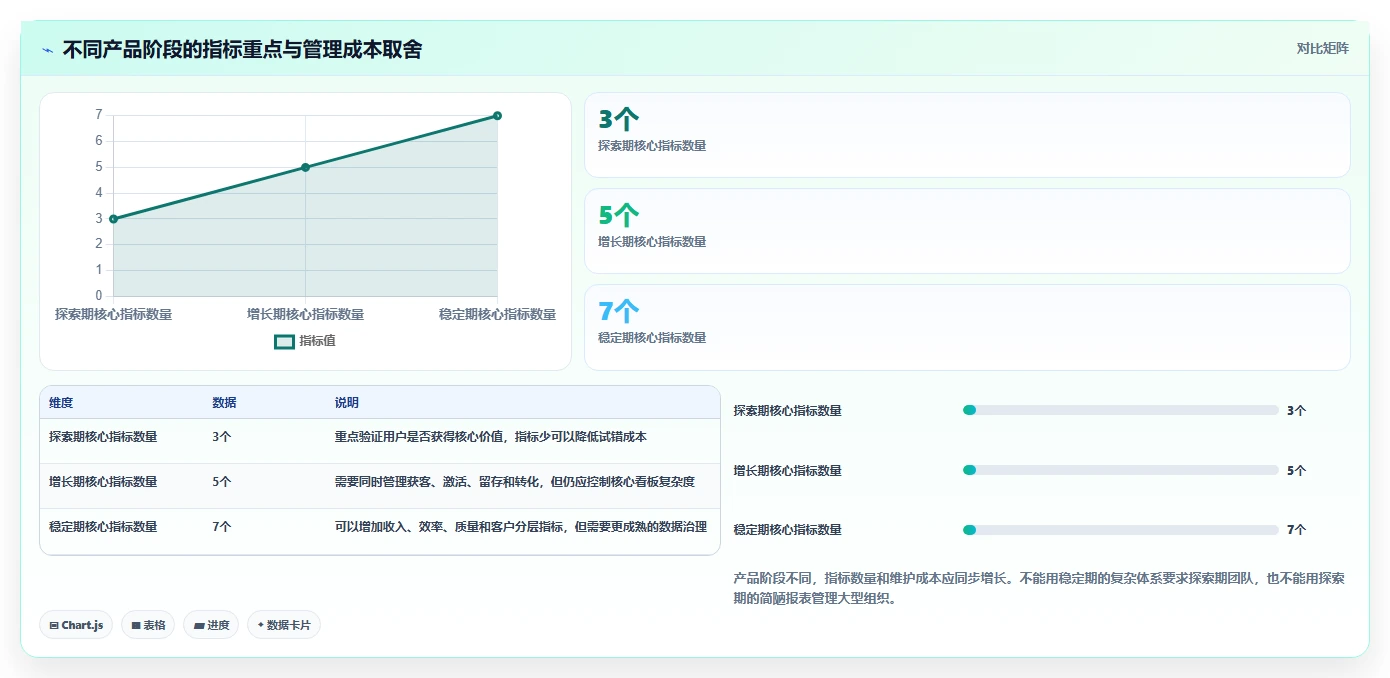Select the 5个 增长期 data card
Image resolution: width=1390 pixels, height=678 pixels.
[x=967, y=231]
